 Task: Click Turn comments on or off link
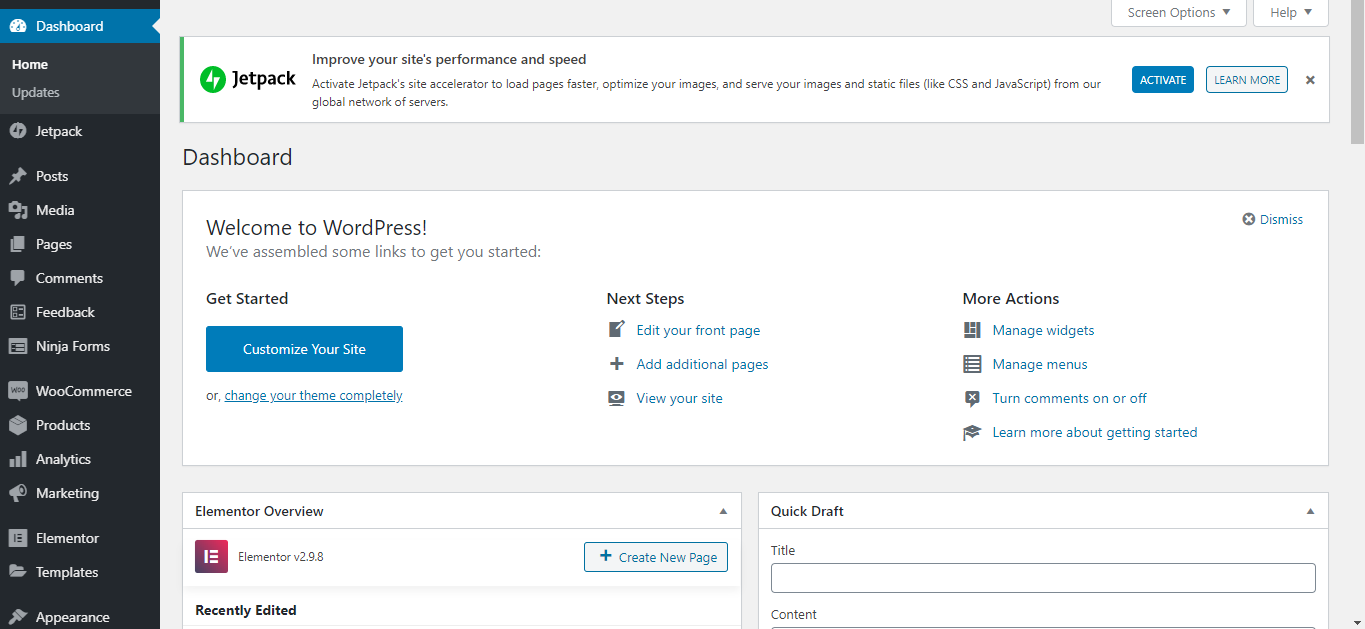pyautogui.click(x=1069, y=398)
